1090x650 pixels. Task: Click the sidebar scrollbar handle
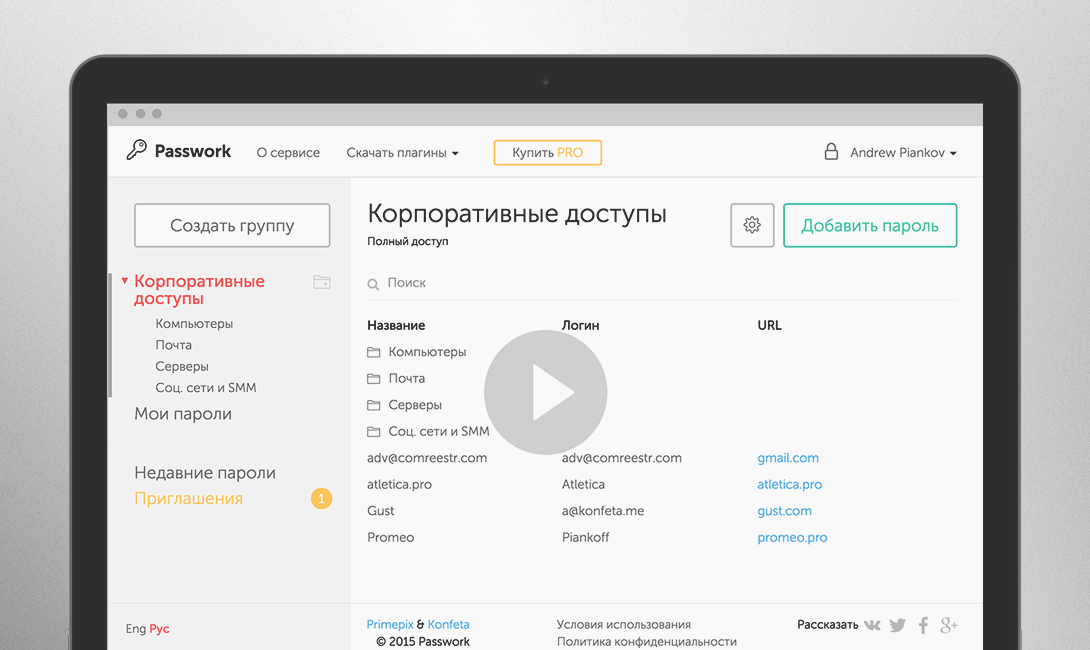pyautogui.click(x=110, y=336)
